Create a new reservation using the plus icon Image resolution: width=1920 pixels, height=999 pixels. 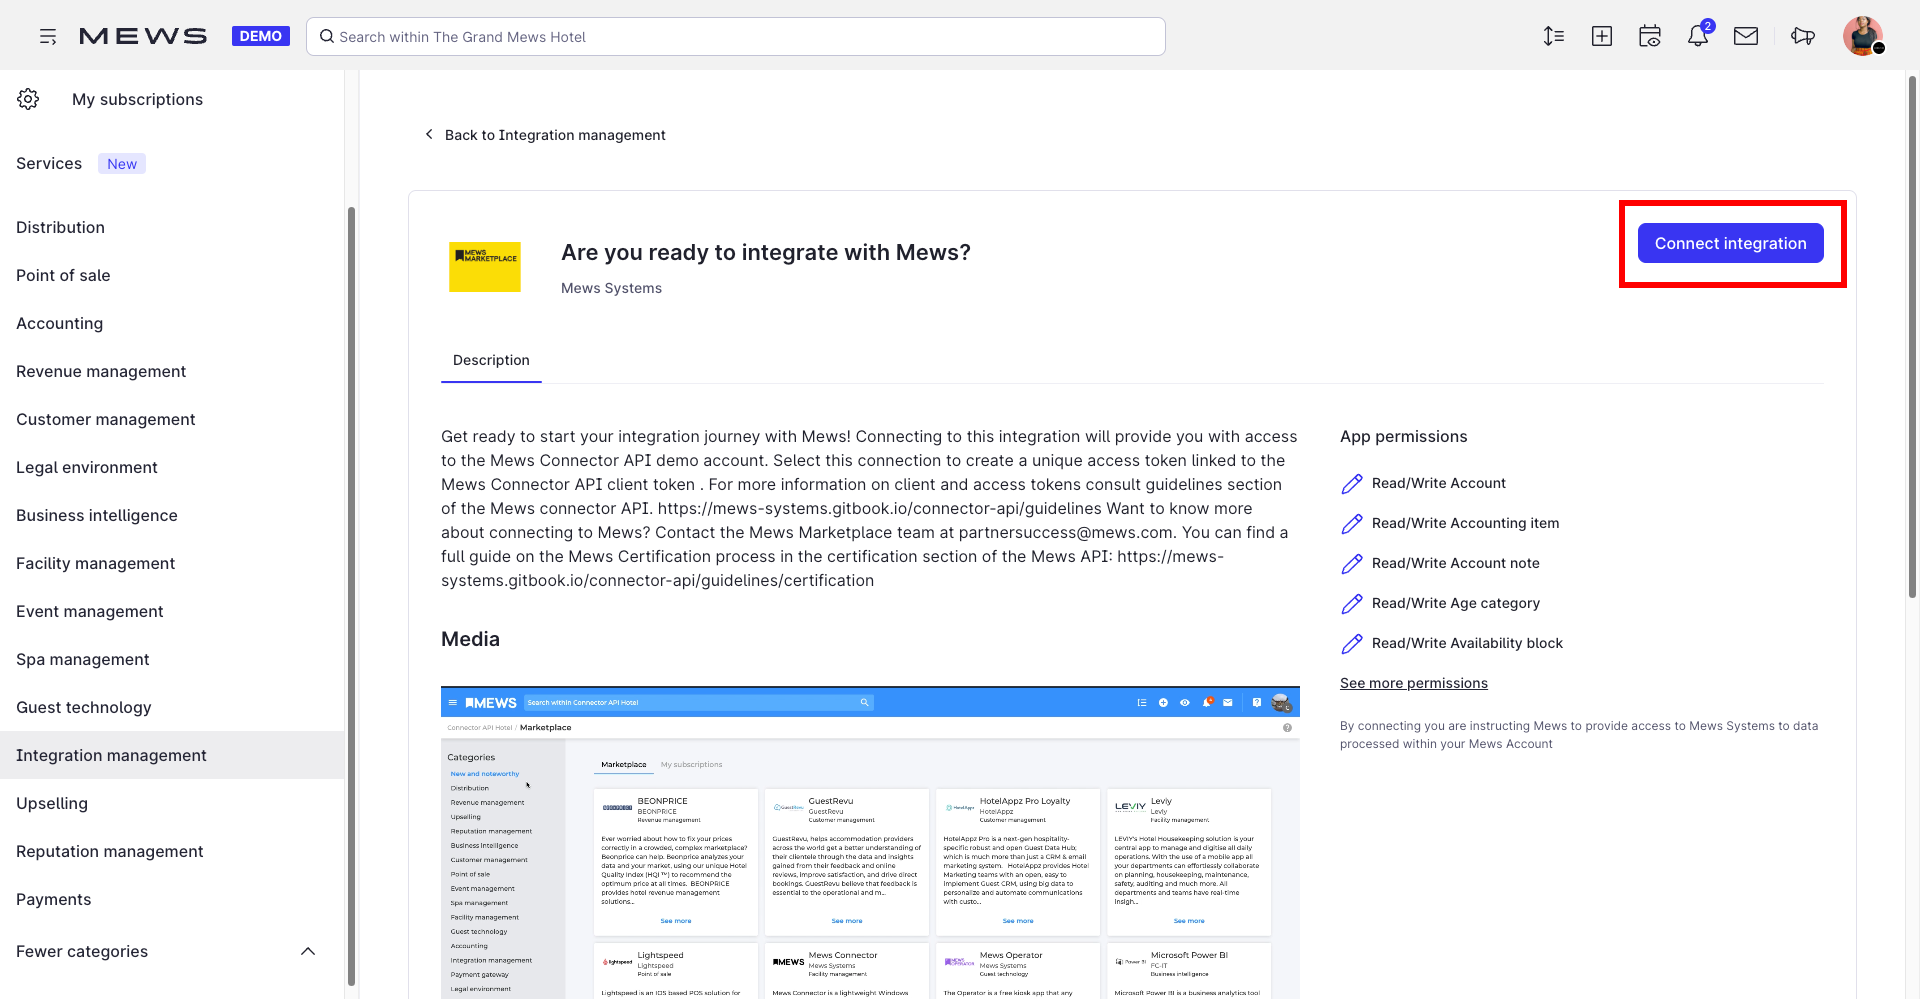(1602, 36)
